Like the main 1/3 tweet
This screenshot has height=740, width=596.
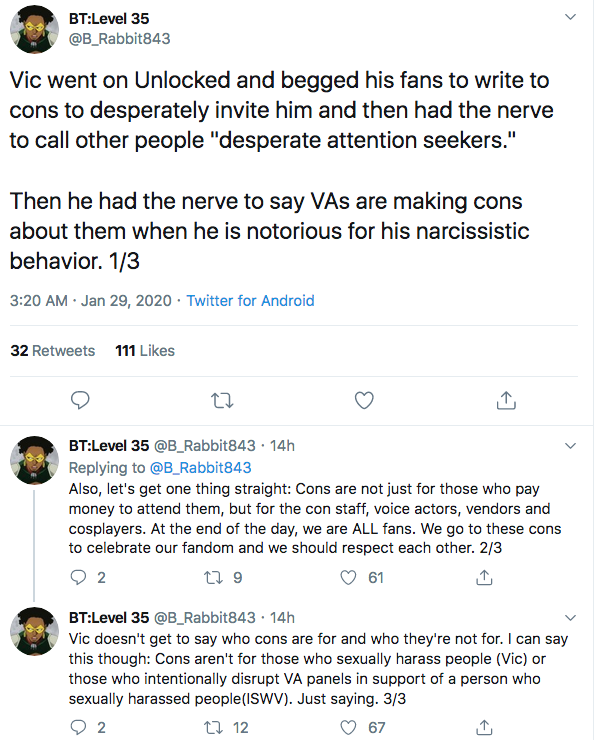click(x=364, y=400)
